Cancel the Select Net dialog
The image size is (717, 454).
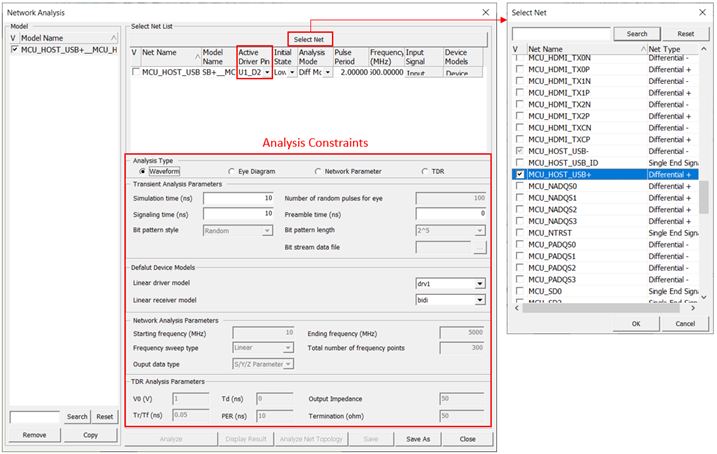coord(684,323)
